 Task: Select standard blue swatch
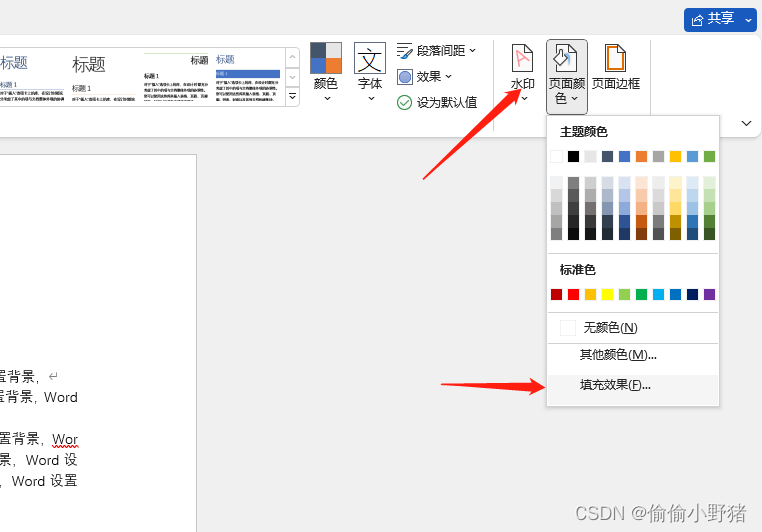tap(675, 294)
